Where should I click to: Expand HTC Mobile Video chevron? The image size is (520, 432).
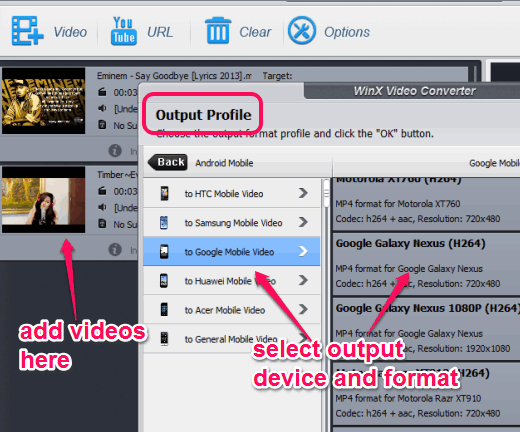click(303, 193)
